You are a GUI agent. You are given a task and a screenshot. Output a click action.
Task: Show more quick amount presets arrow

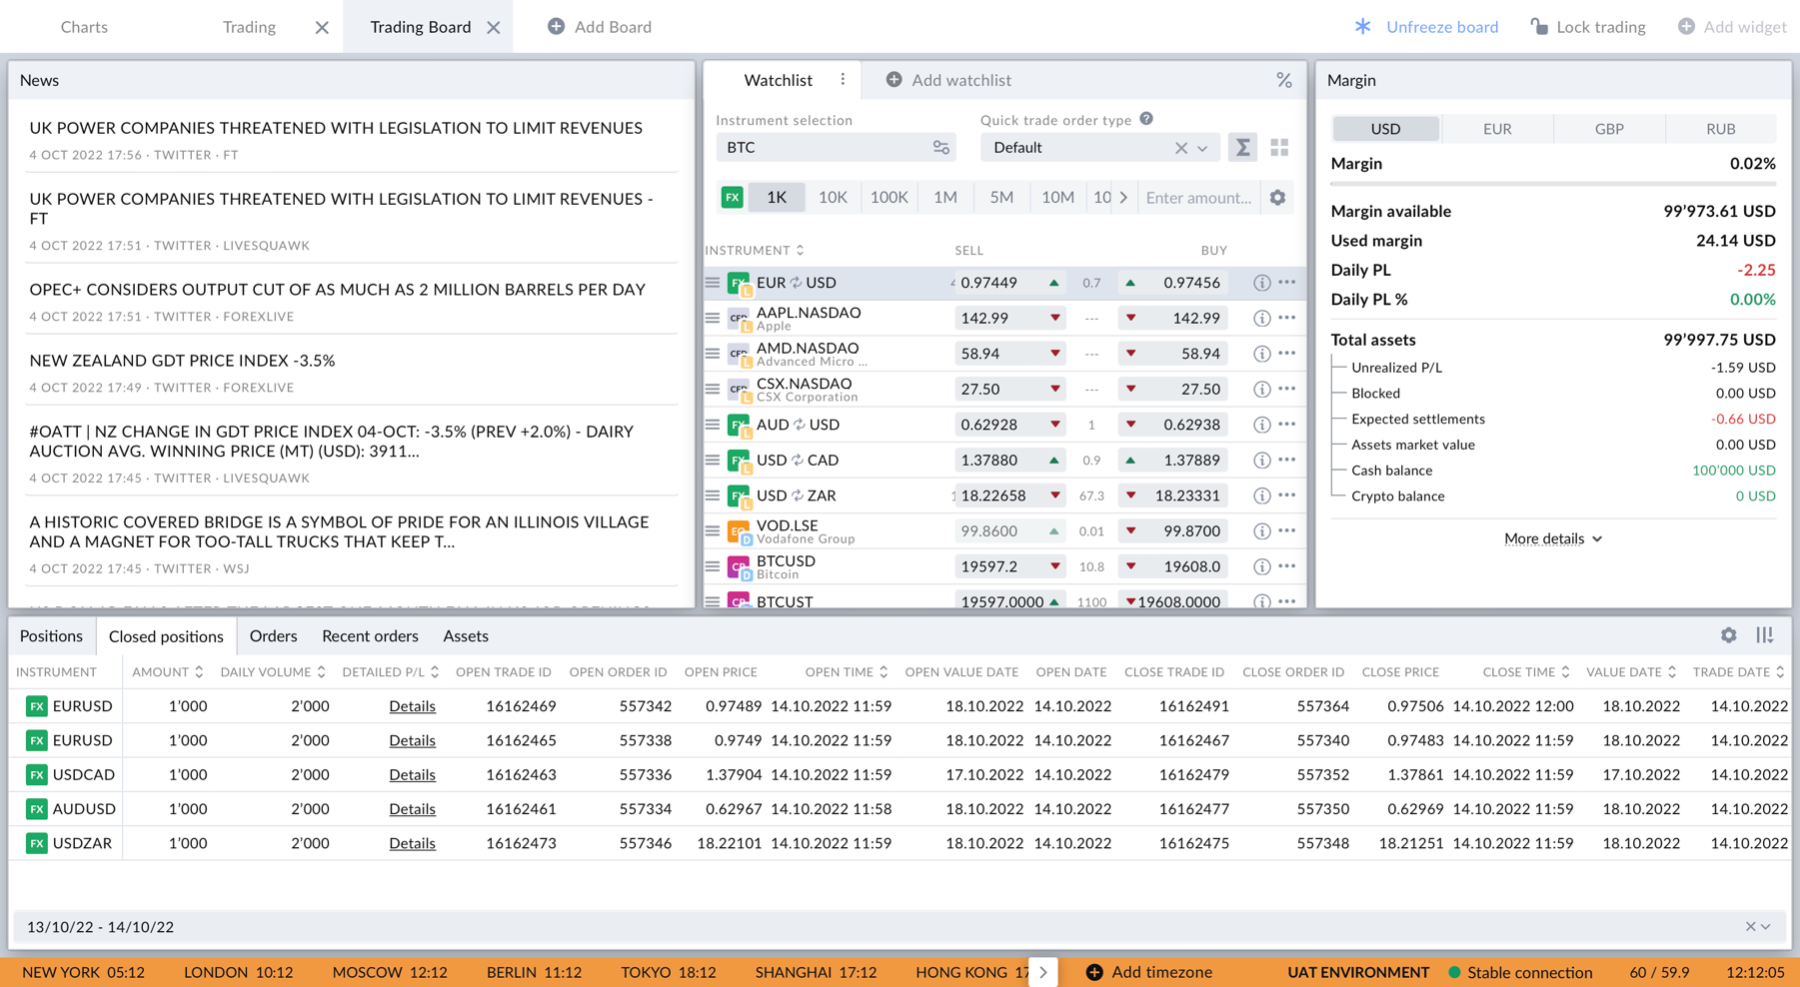1124,197
